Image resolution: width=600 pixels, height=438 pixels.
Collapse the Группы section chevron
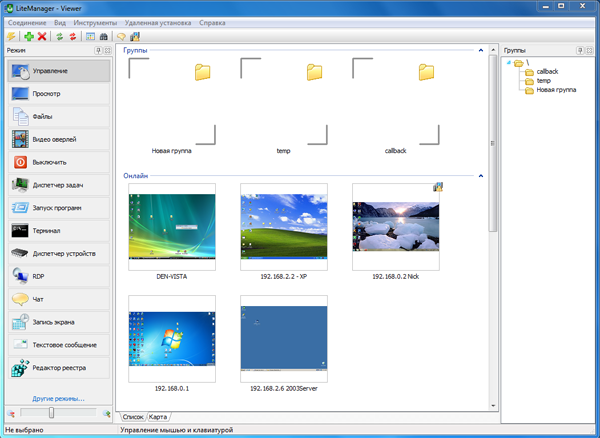point(481,50)
